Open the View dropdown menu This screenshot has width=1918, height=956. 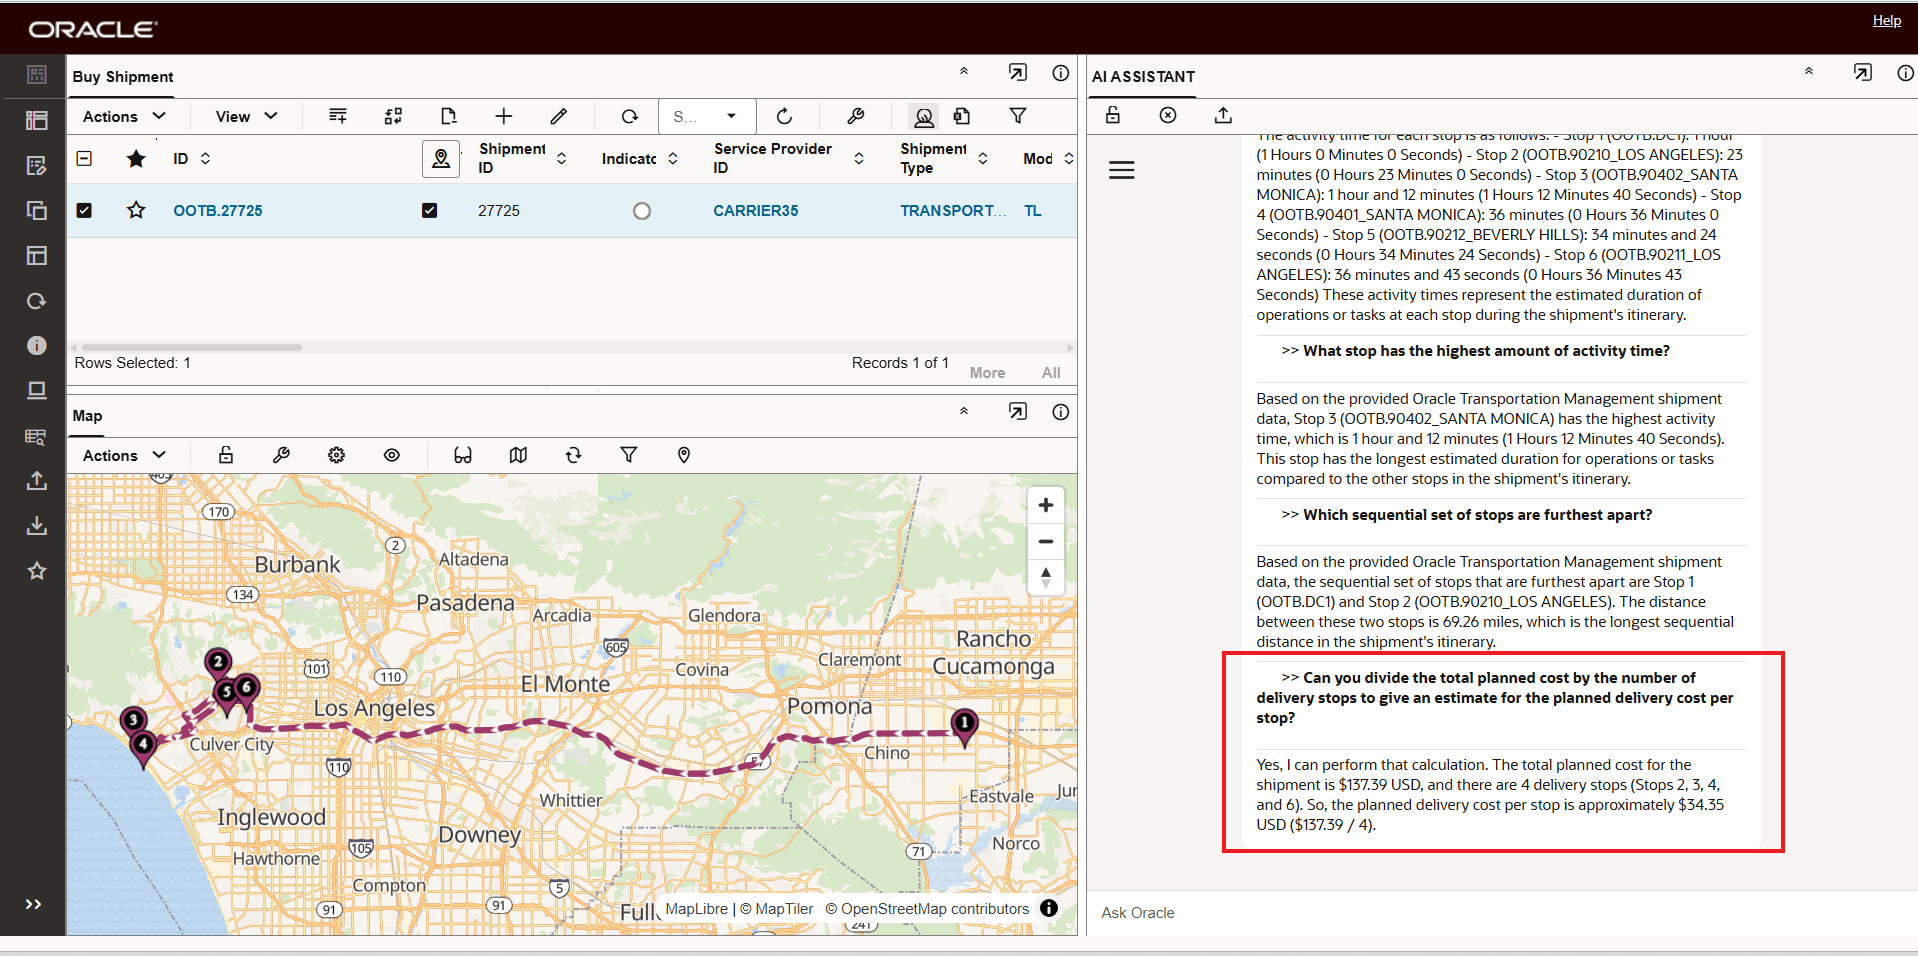[x=247, y=116]
